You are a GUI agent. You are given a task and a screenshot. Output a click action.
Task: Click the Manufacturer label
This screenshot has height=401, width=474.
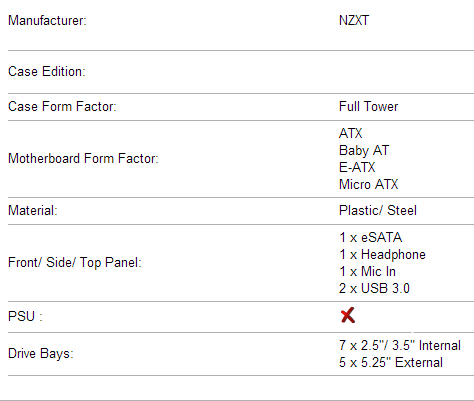47,21
